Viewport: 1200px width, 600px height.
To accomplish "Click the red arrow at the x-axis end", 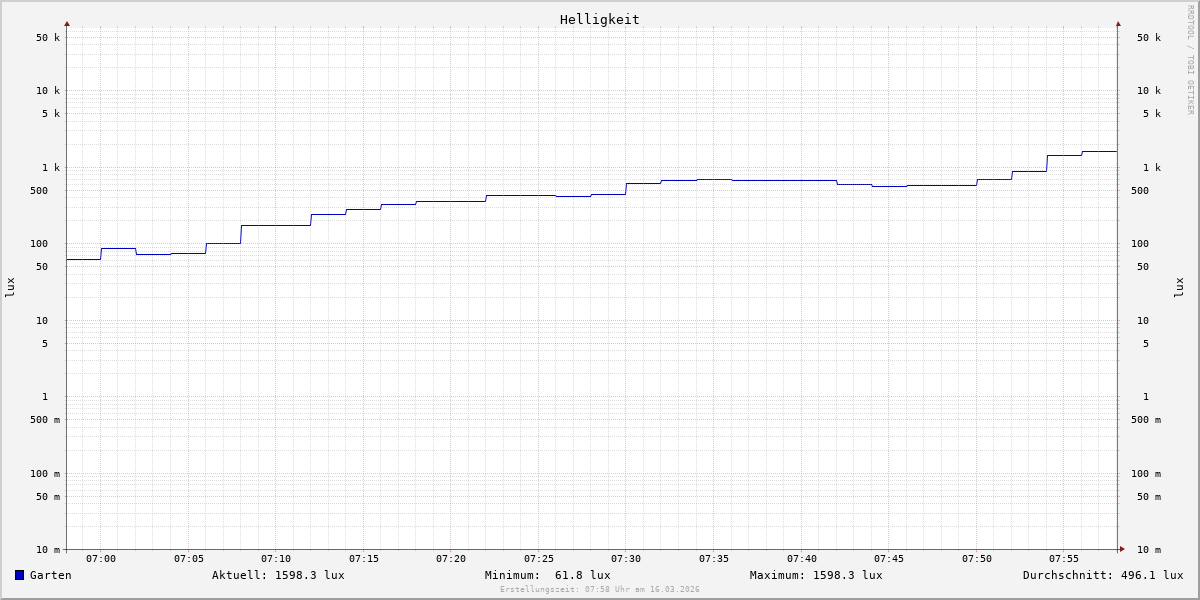I will pyautogui.click(x=1122, y=549).
